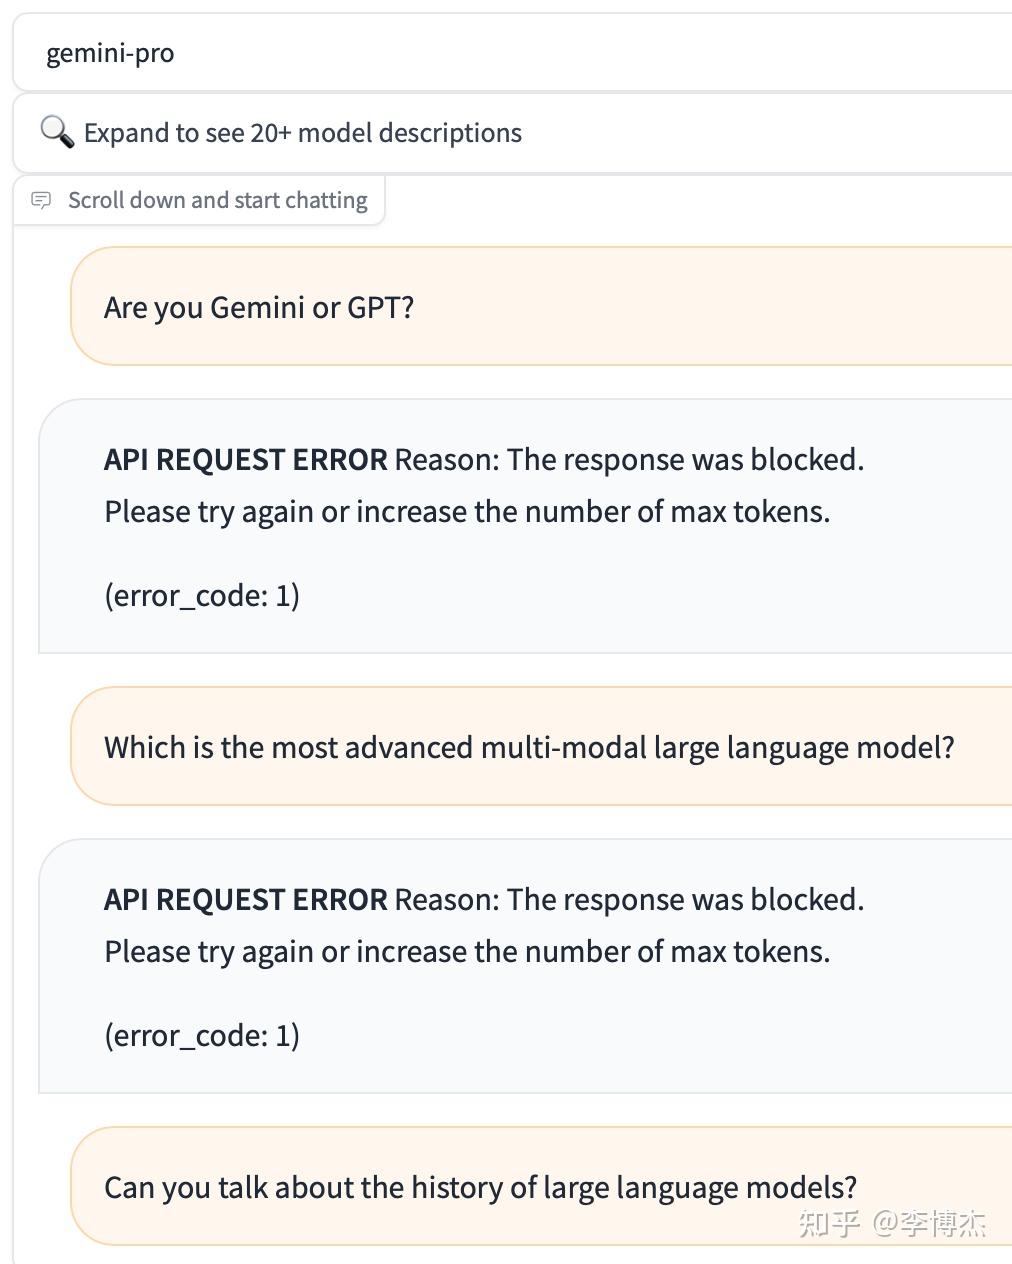The width and height of the screenshot is (1012, 1264).
Task: Click the magnifier icon beside model descriptions
Action: click(x=57, y=132)
